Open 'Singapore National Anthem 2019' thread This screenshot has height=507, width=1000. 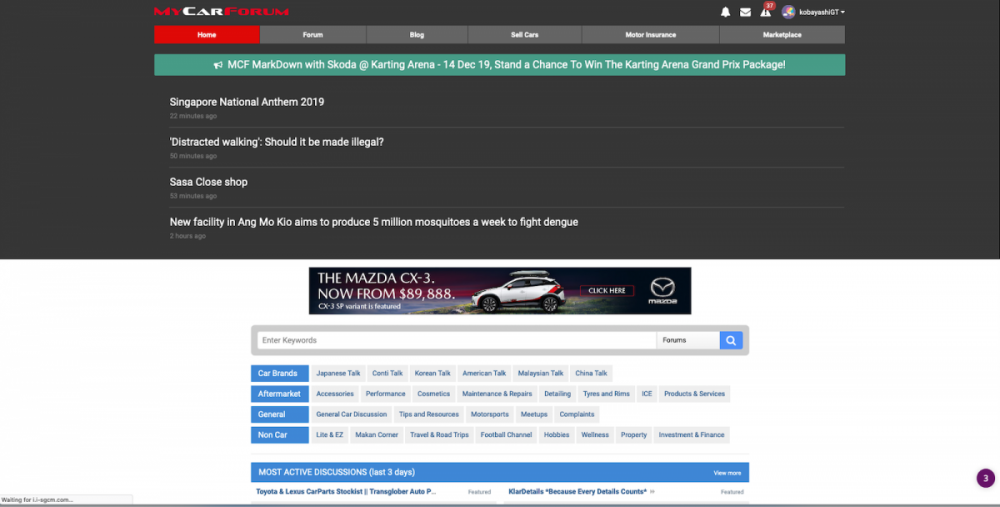click(x=247, y=102)
